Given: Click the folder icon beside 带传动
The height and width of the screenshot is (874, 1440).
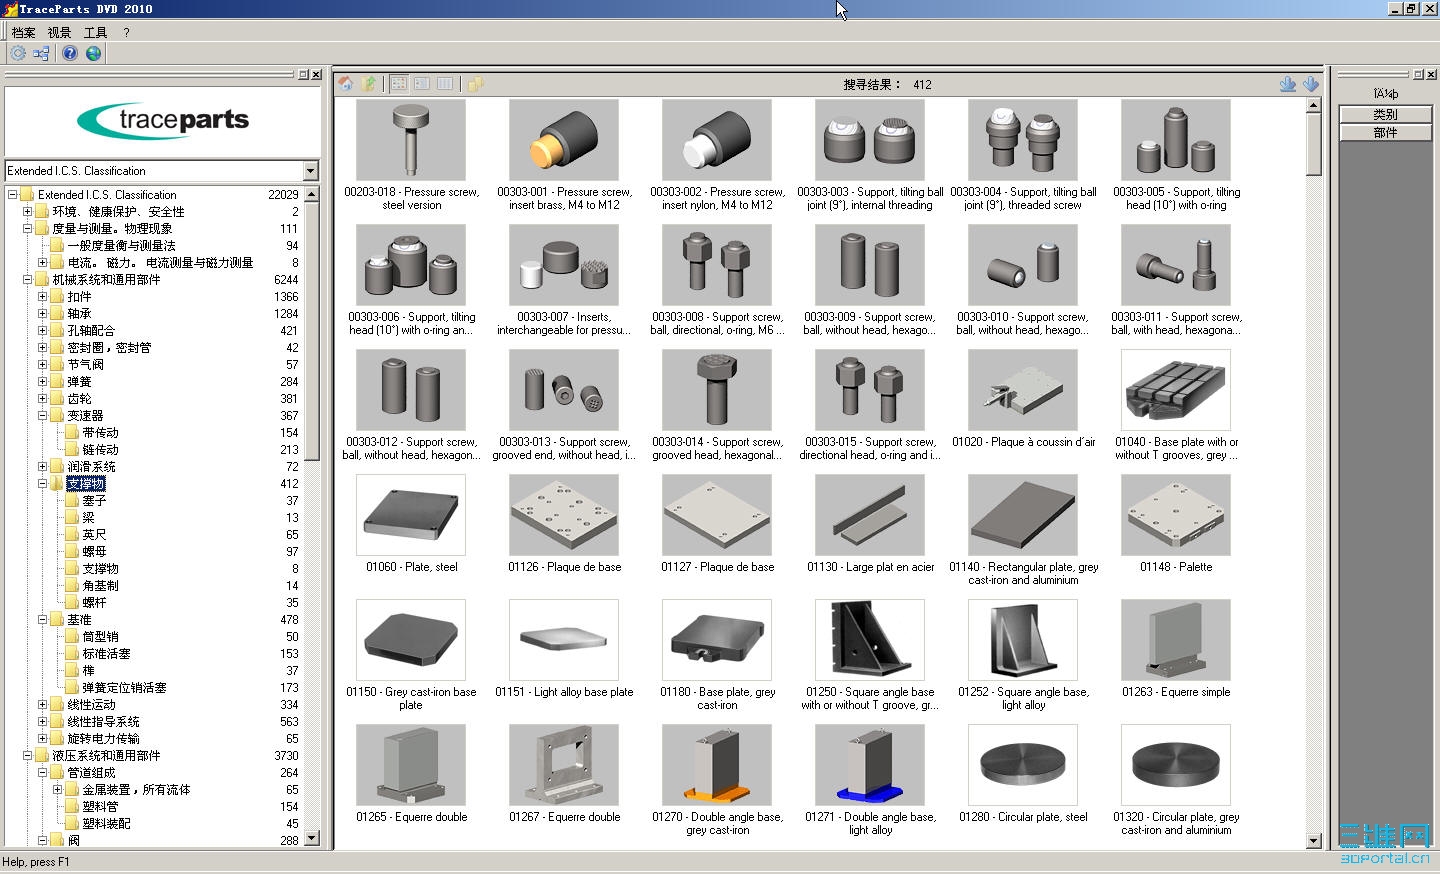Looking at the screenshot, I should click(71, 433).
